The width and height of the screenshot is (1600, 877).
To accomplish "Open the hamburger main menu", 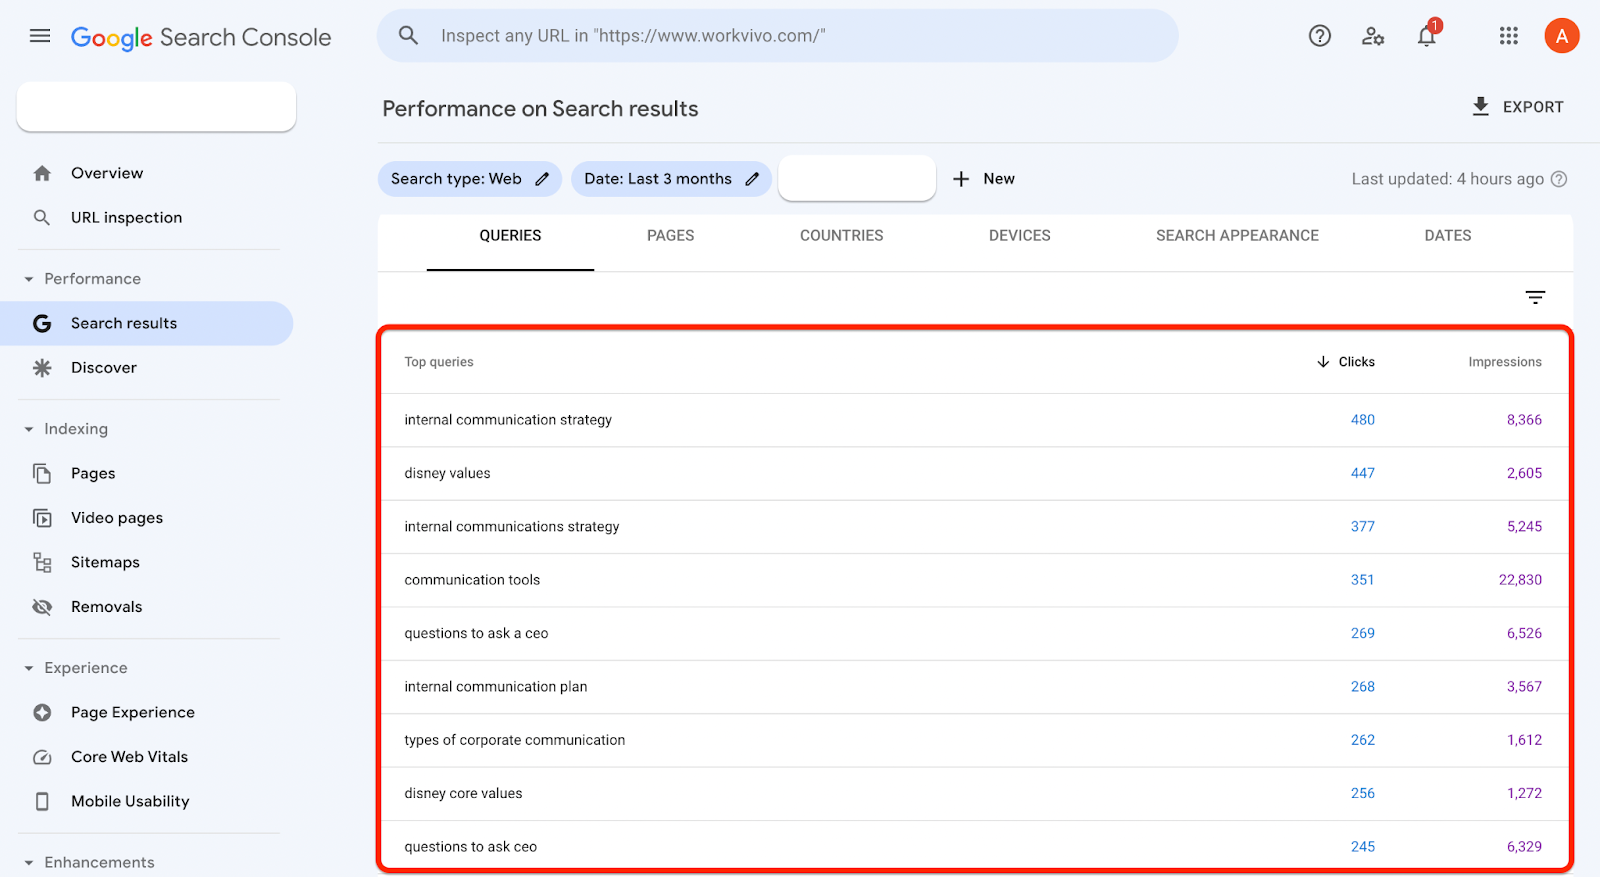I will point(40,36).
